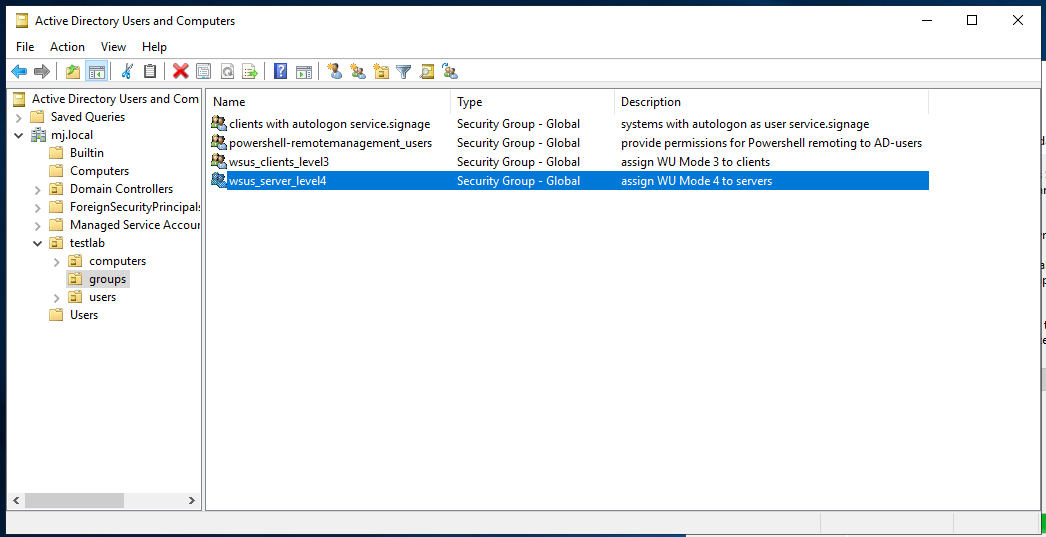This screenshot has width=1046, height=537.
Task: Toggle Show/Hide Action Pane icon
Action: [x=304, y=71]
